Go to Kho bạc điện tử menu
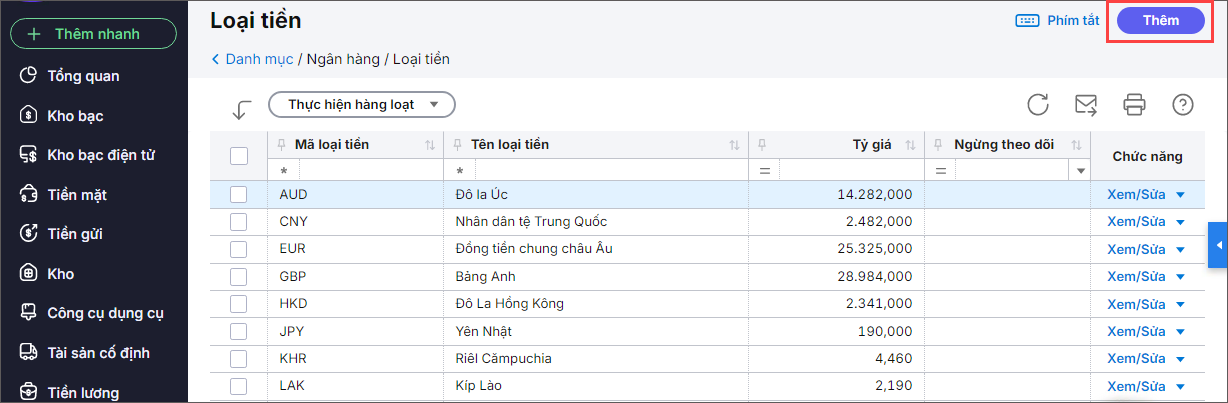The height and width of the screenshot is (403, 1228). (x=100, y=155)
